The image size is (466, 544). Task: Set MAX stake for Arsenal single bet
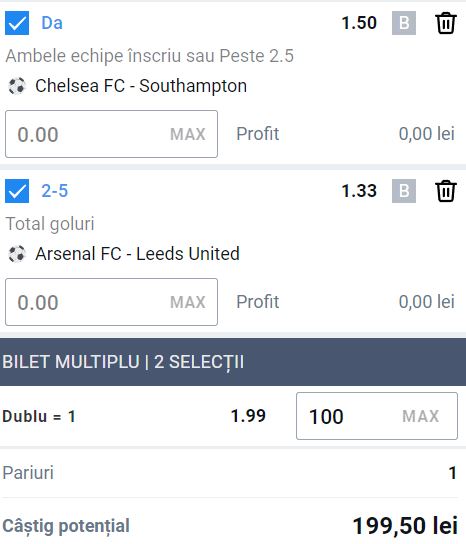[x=188, y=302]
